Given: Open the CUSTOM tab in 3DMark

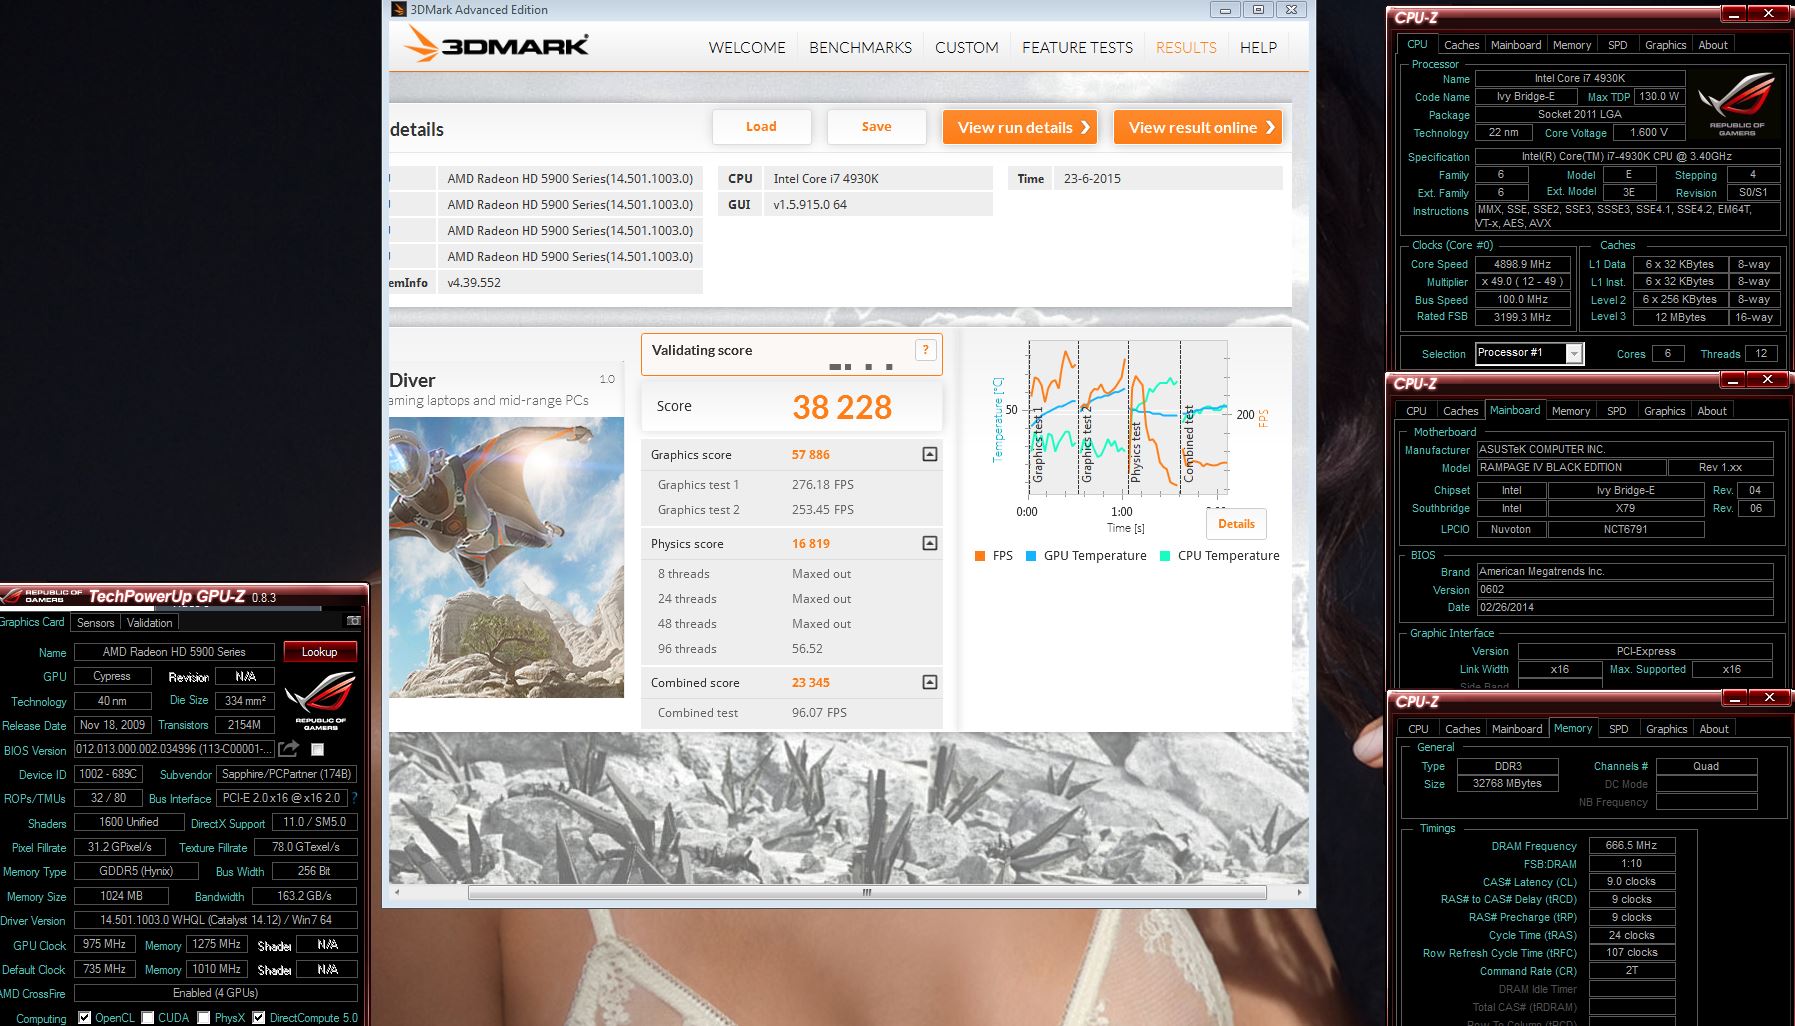Looking at the screenshot, I should (x=966, y=47).
